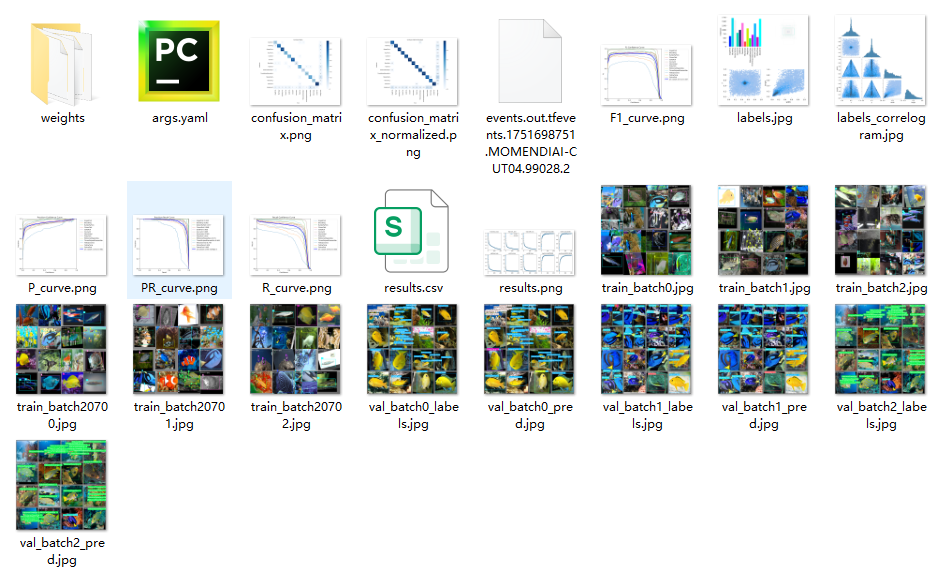The width and height of the screenshot is (939, 578).
Task: Click the 'F1_curve.png' file name
Action: [647, 118]
